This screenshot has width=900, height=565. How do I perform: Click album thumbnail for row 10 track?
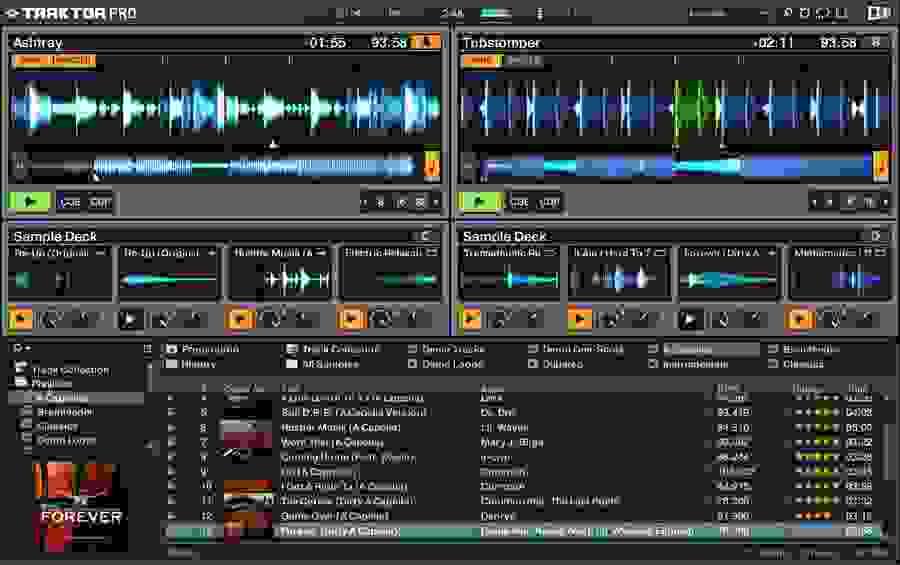(x=247, y=486)
